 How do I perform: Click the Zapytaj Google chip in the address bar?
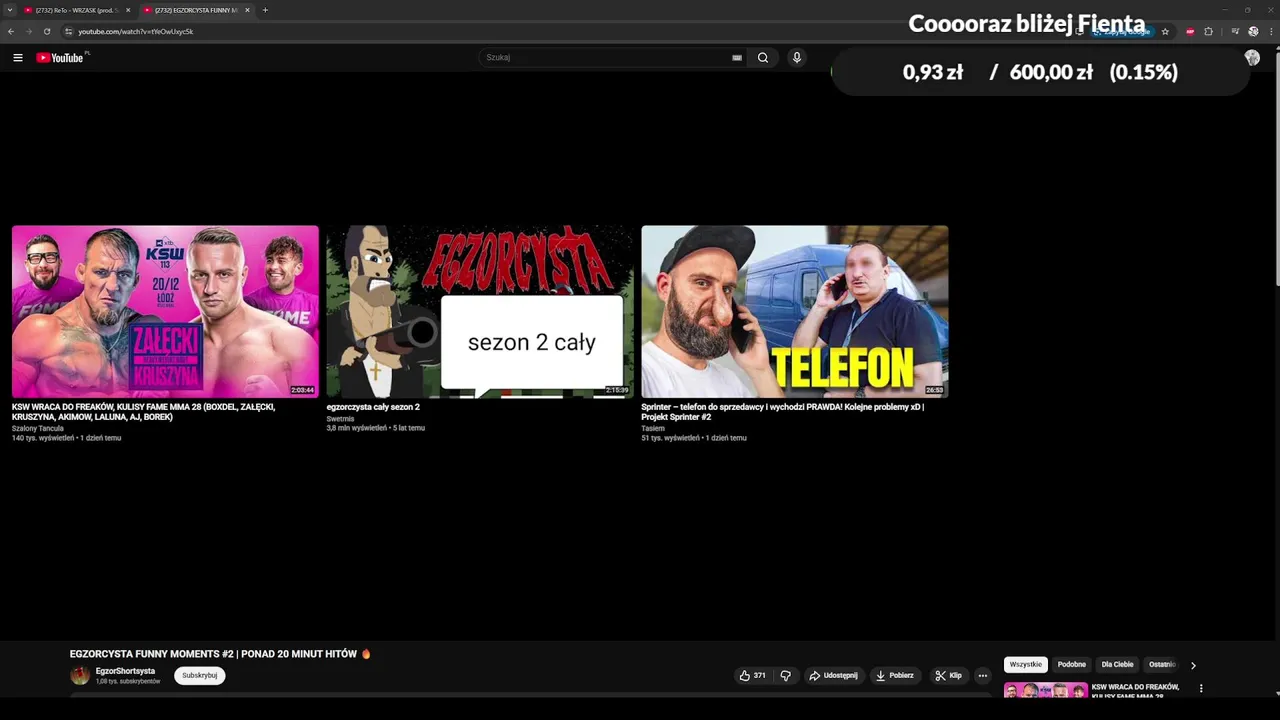coord(1122,32)
